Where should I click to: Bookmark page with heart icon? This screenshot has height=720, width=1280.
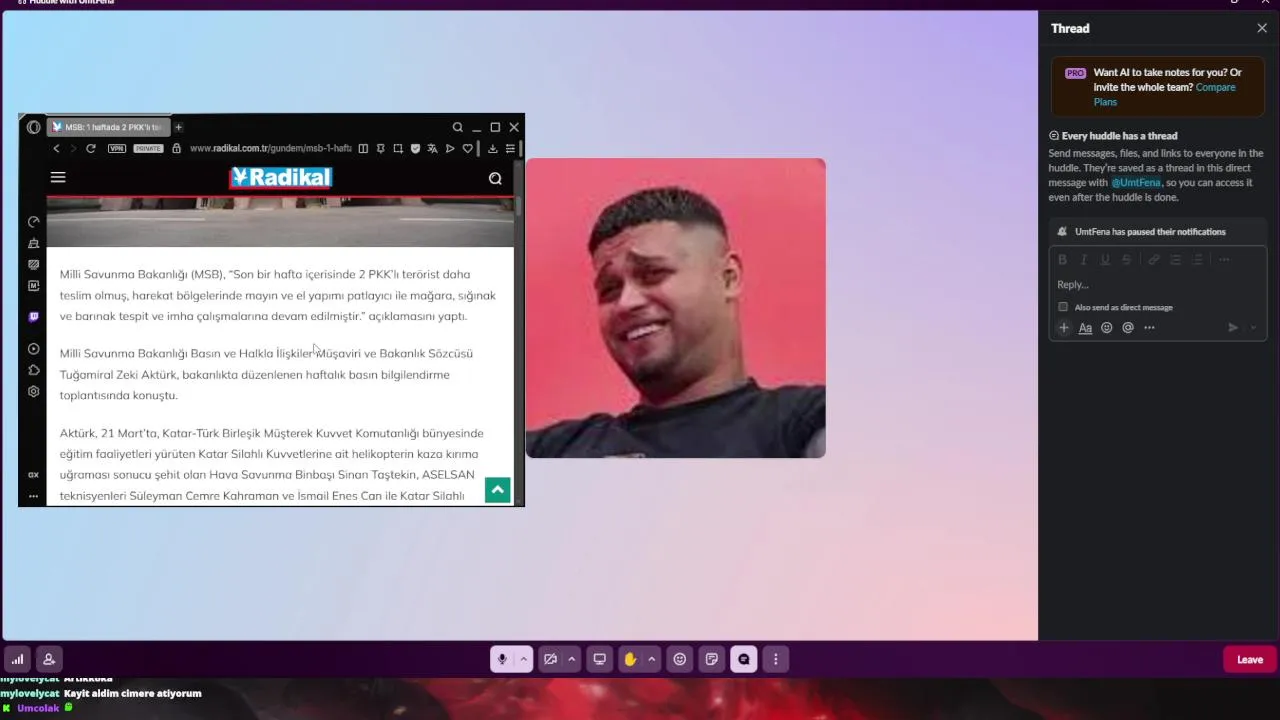467,148
